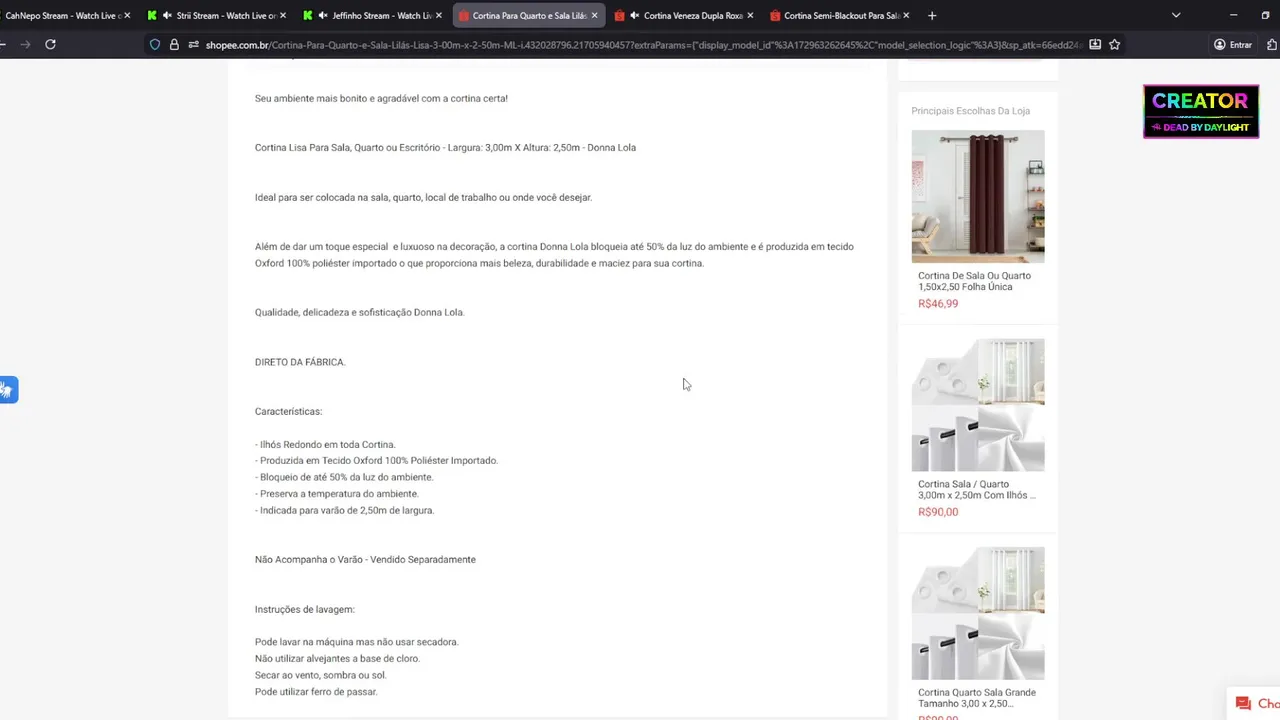Screen dimensions: 1280x720
Task: Close the Cortina Semi-Blackout tab
Action: [906, 15]
